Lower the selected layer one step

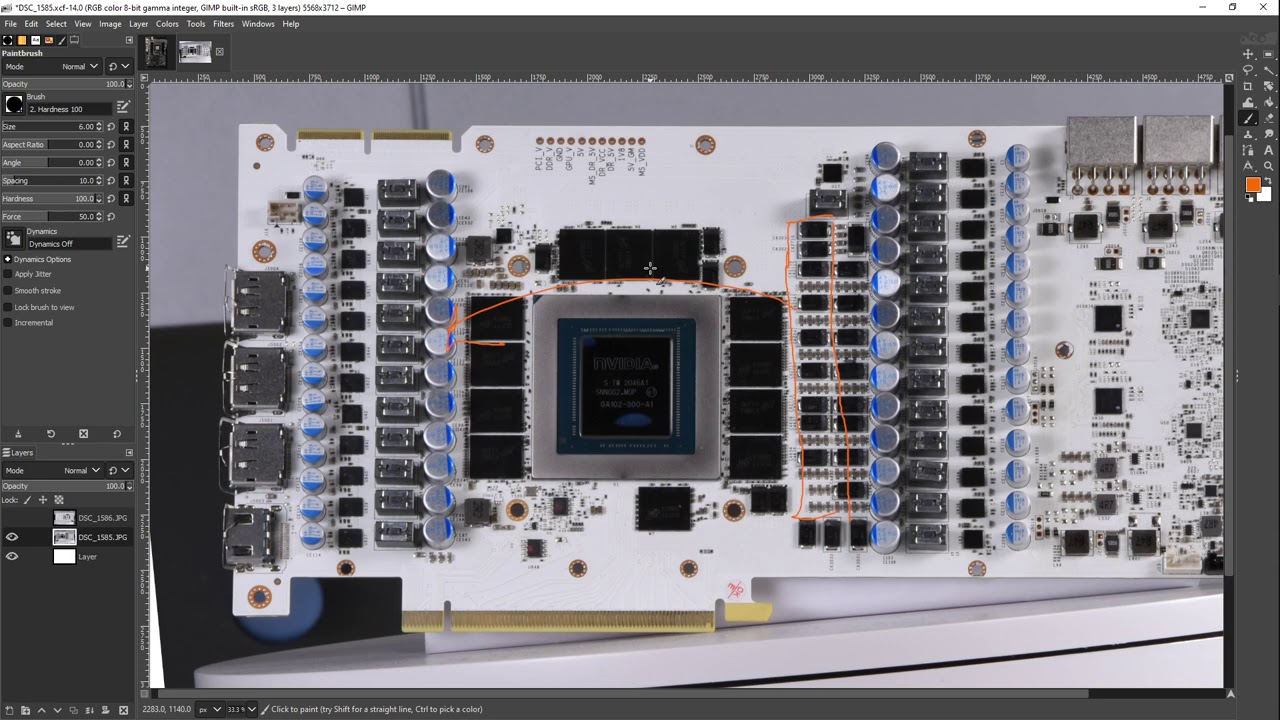57,710
